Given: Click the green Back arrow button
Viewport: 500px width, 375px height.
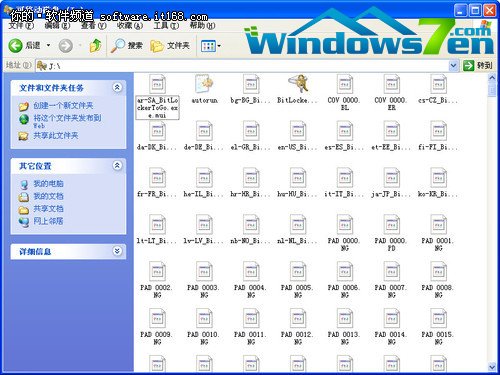Looking at the screenshot, I should coord(15,46).
